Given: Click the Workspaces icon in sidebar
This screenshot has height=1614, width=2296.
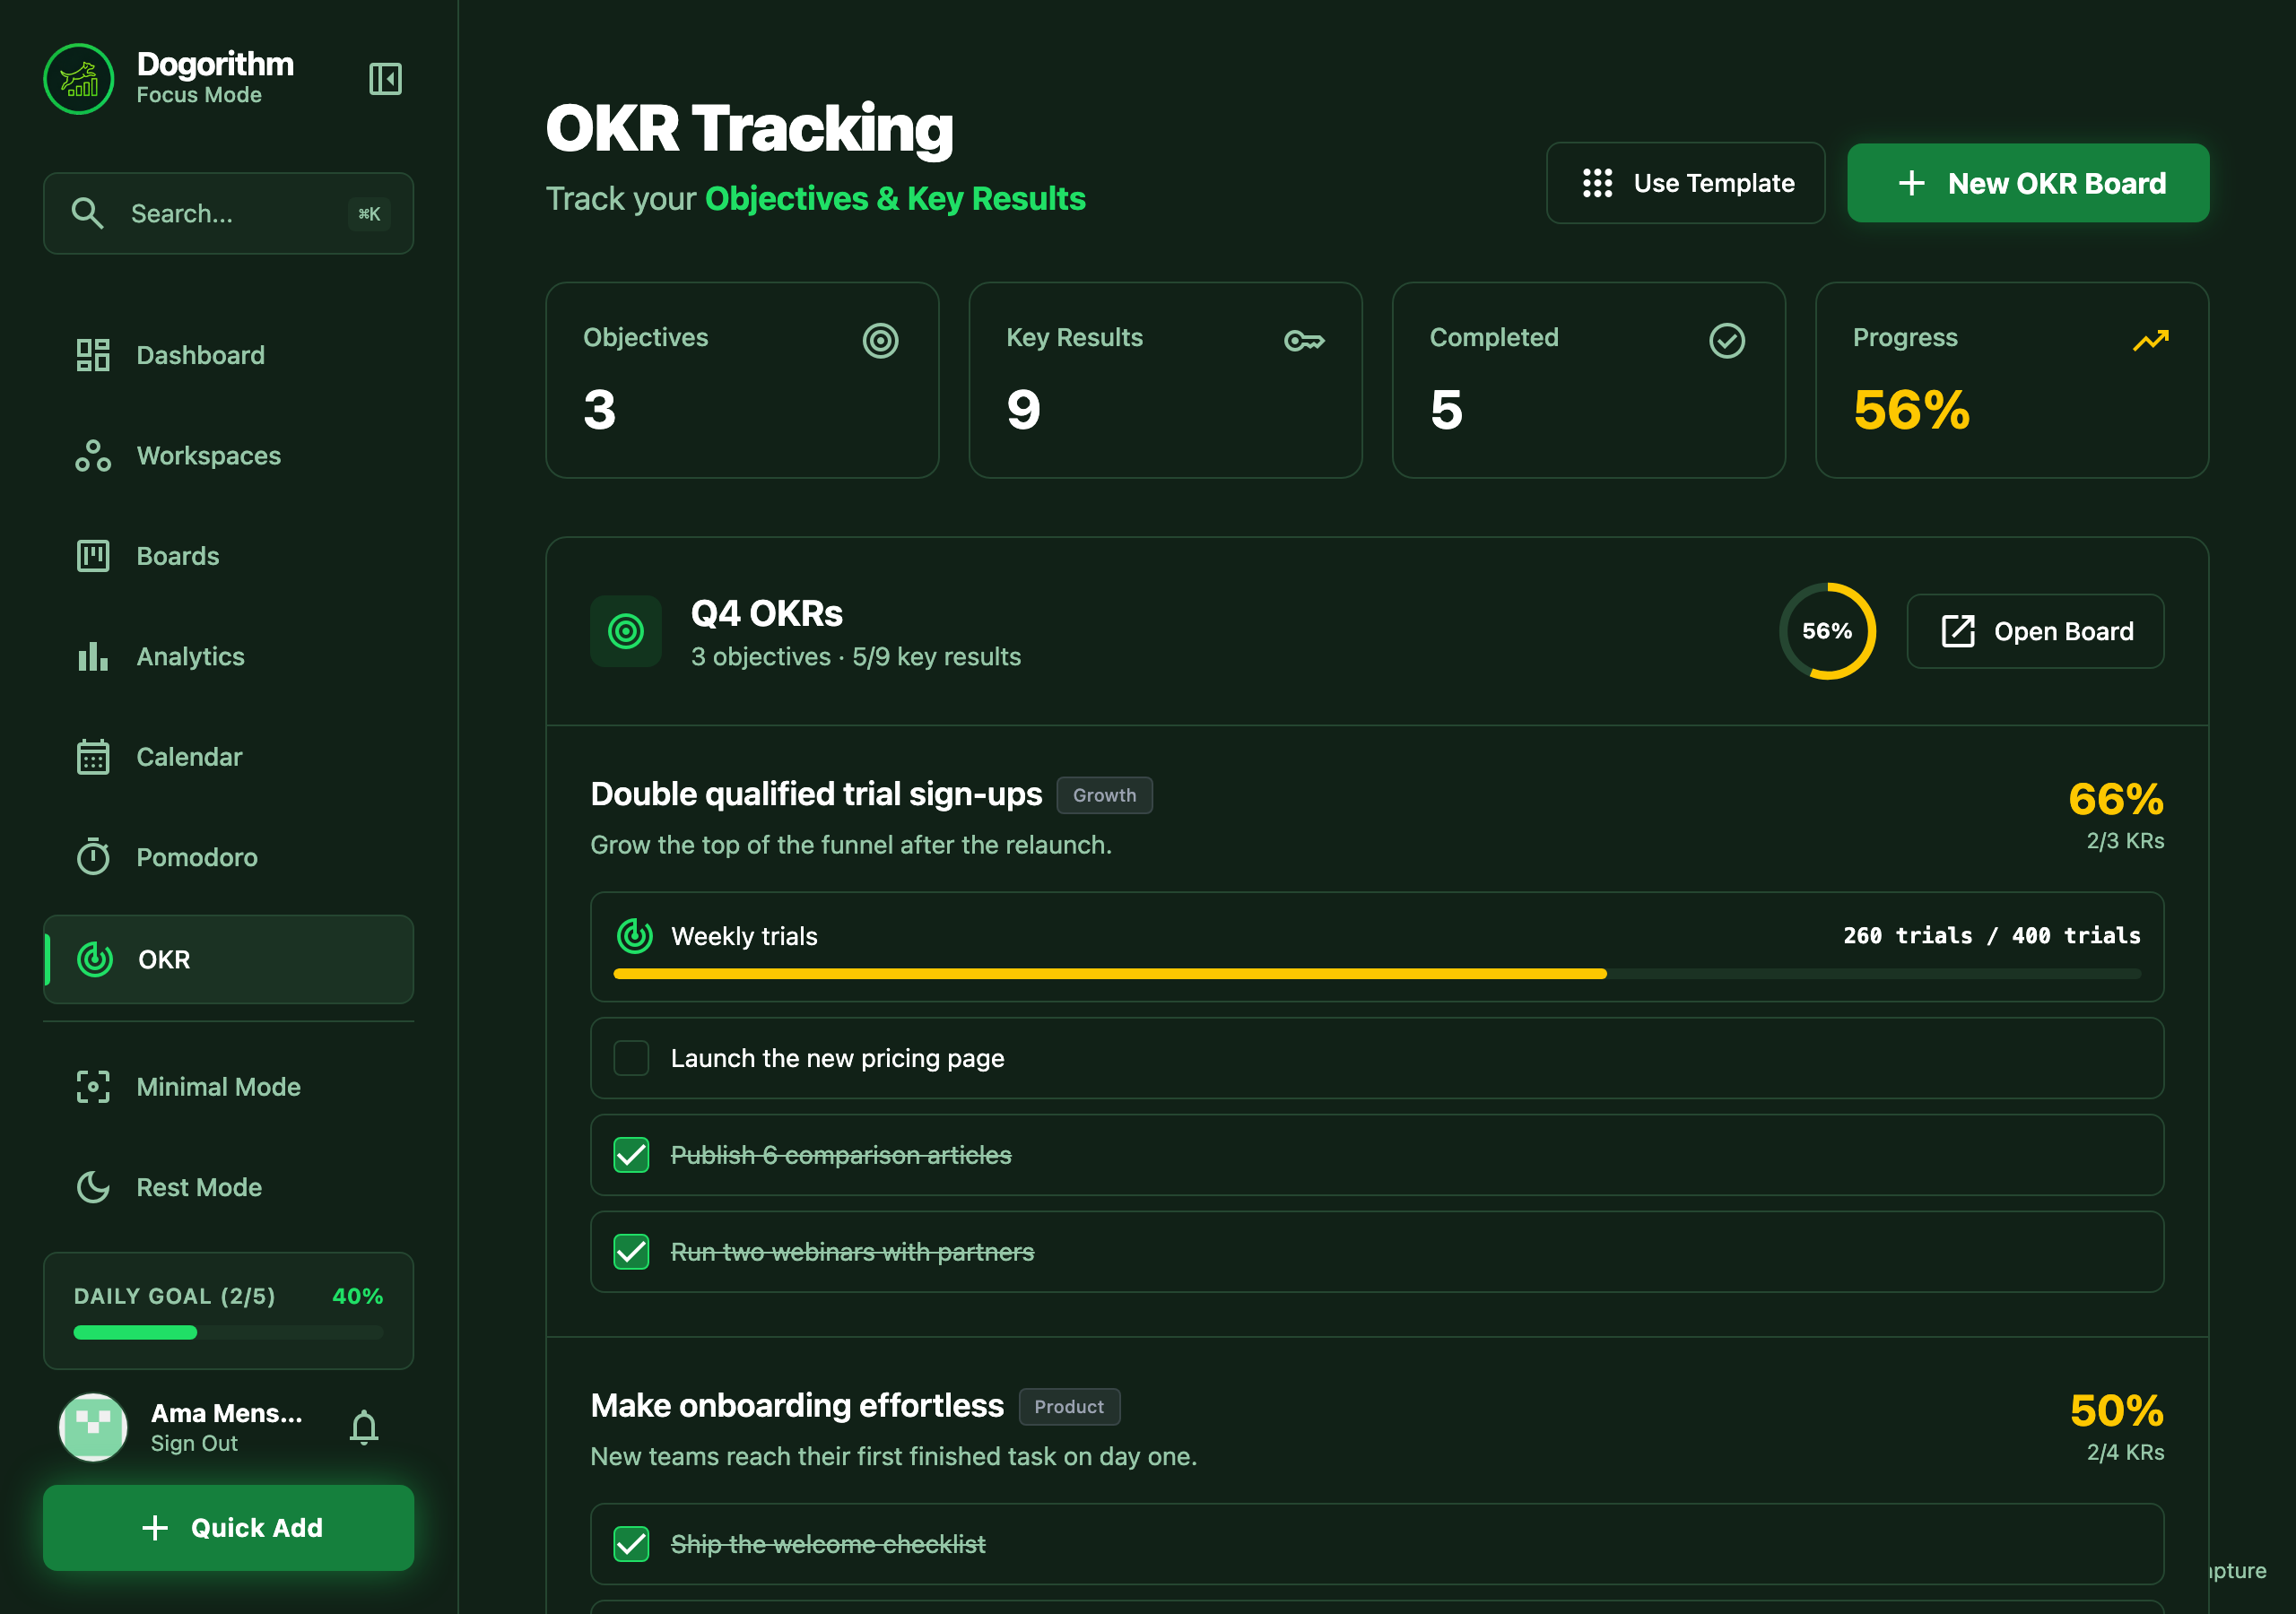Looking at the screenshot, I should click(93, 456).
